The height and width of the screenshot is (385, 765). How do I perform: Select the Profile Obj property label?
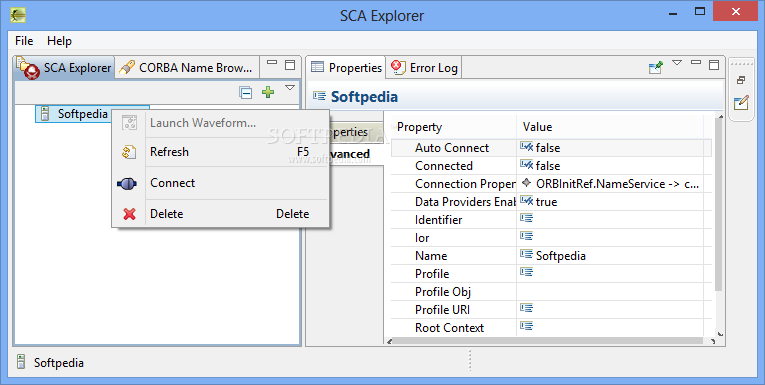(443, 292)
